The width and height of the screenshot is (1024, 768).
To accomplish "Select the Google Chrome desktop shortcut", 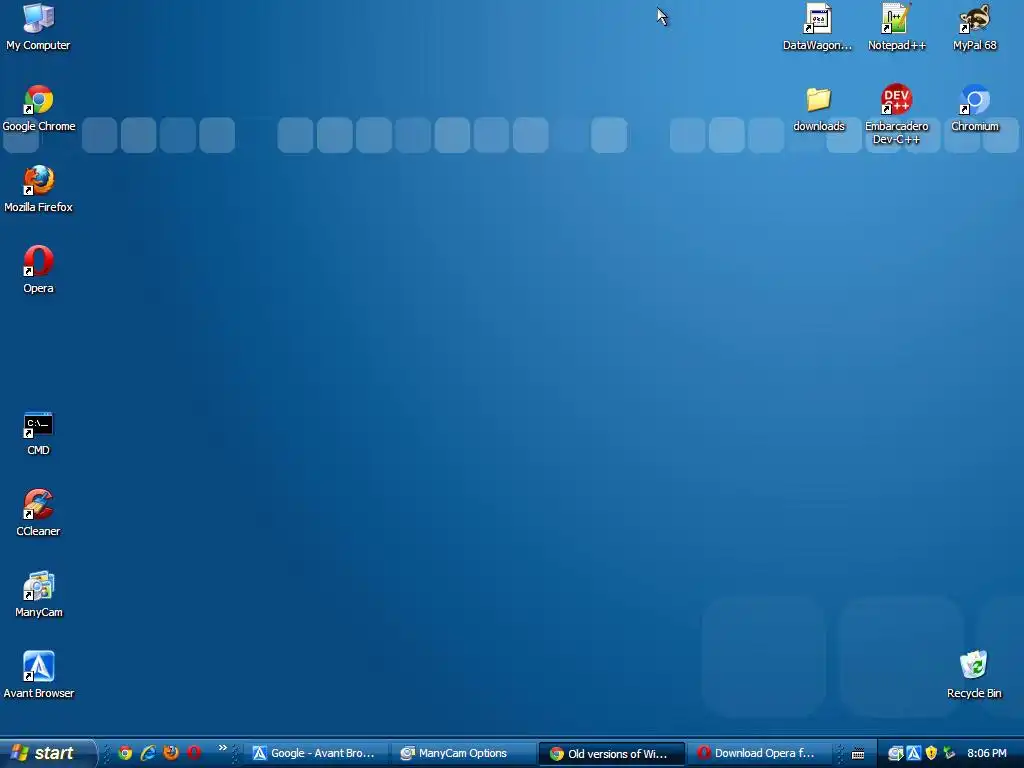I will (39, 108).
